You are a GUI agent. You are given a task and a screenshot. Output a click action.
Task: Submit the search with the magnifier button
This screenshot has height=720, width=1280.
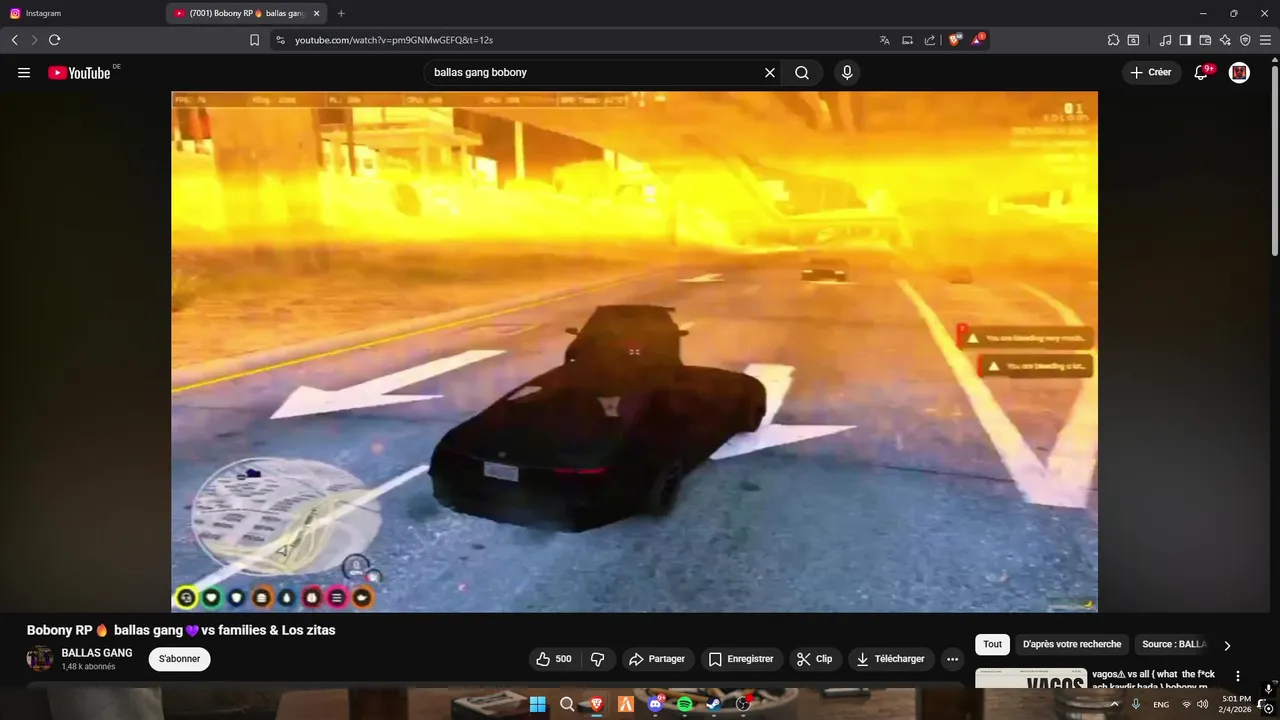click(802, 73)
